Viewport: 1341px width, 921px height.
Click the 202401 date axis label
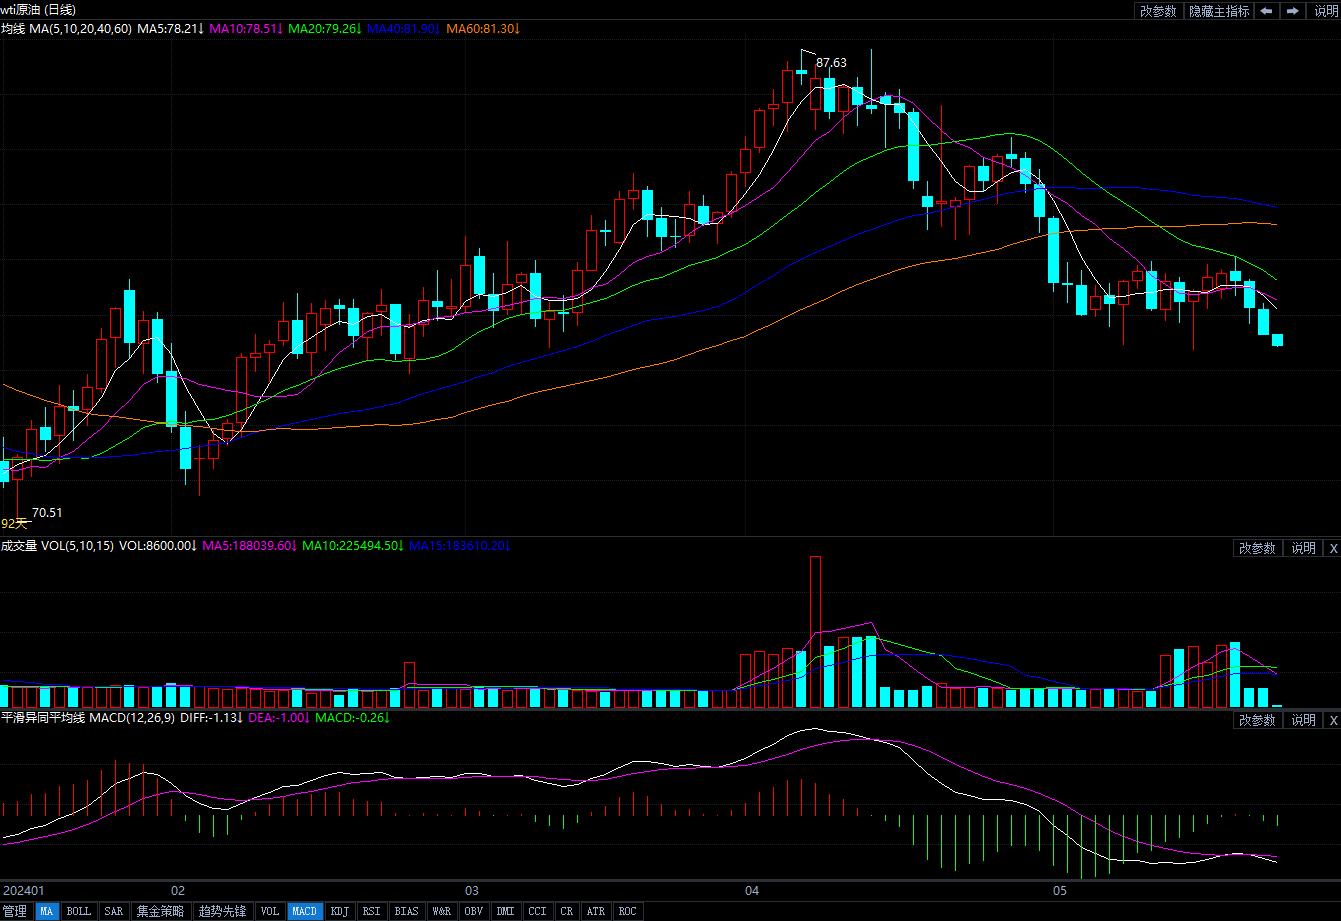click(x=24, y=890)
